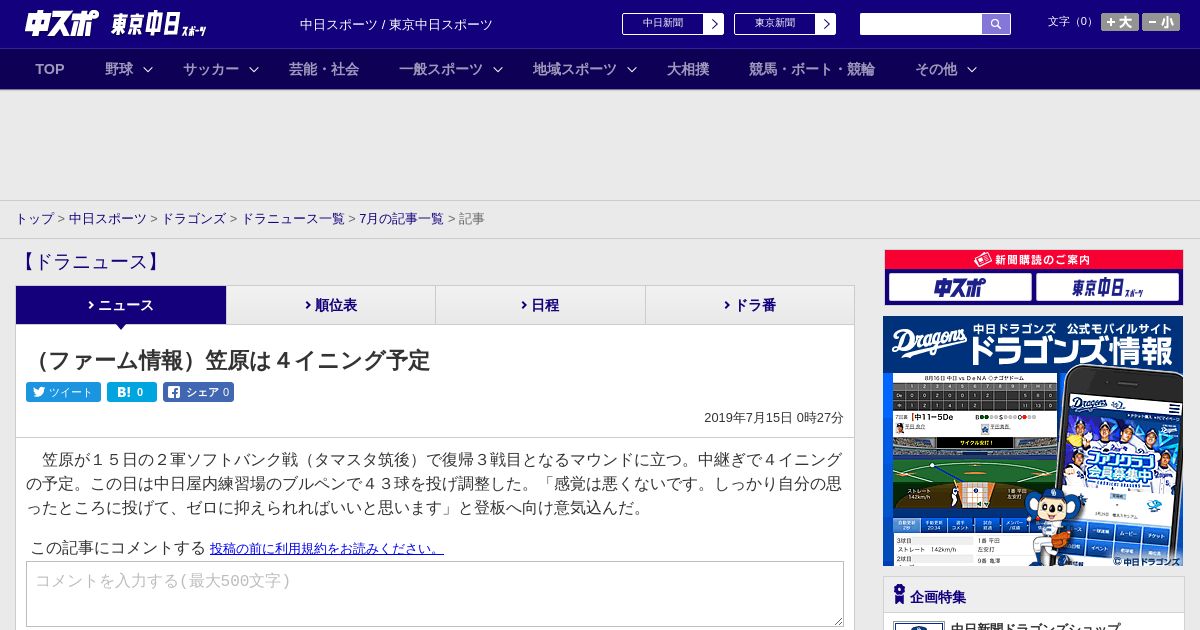1200x630 pixels.
Task: Open 利用規約 link before posting
Action: (x=327, y=549)
